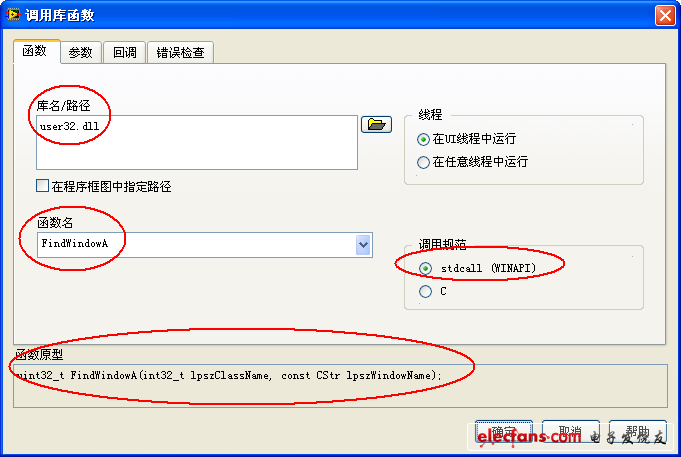Open the 错误检查 tab
The height and width of the screenshot is (457, 681).
pos(180,53)
